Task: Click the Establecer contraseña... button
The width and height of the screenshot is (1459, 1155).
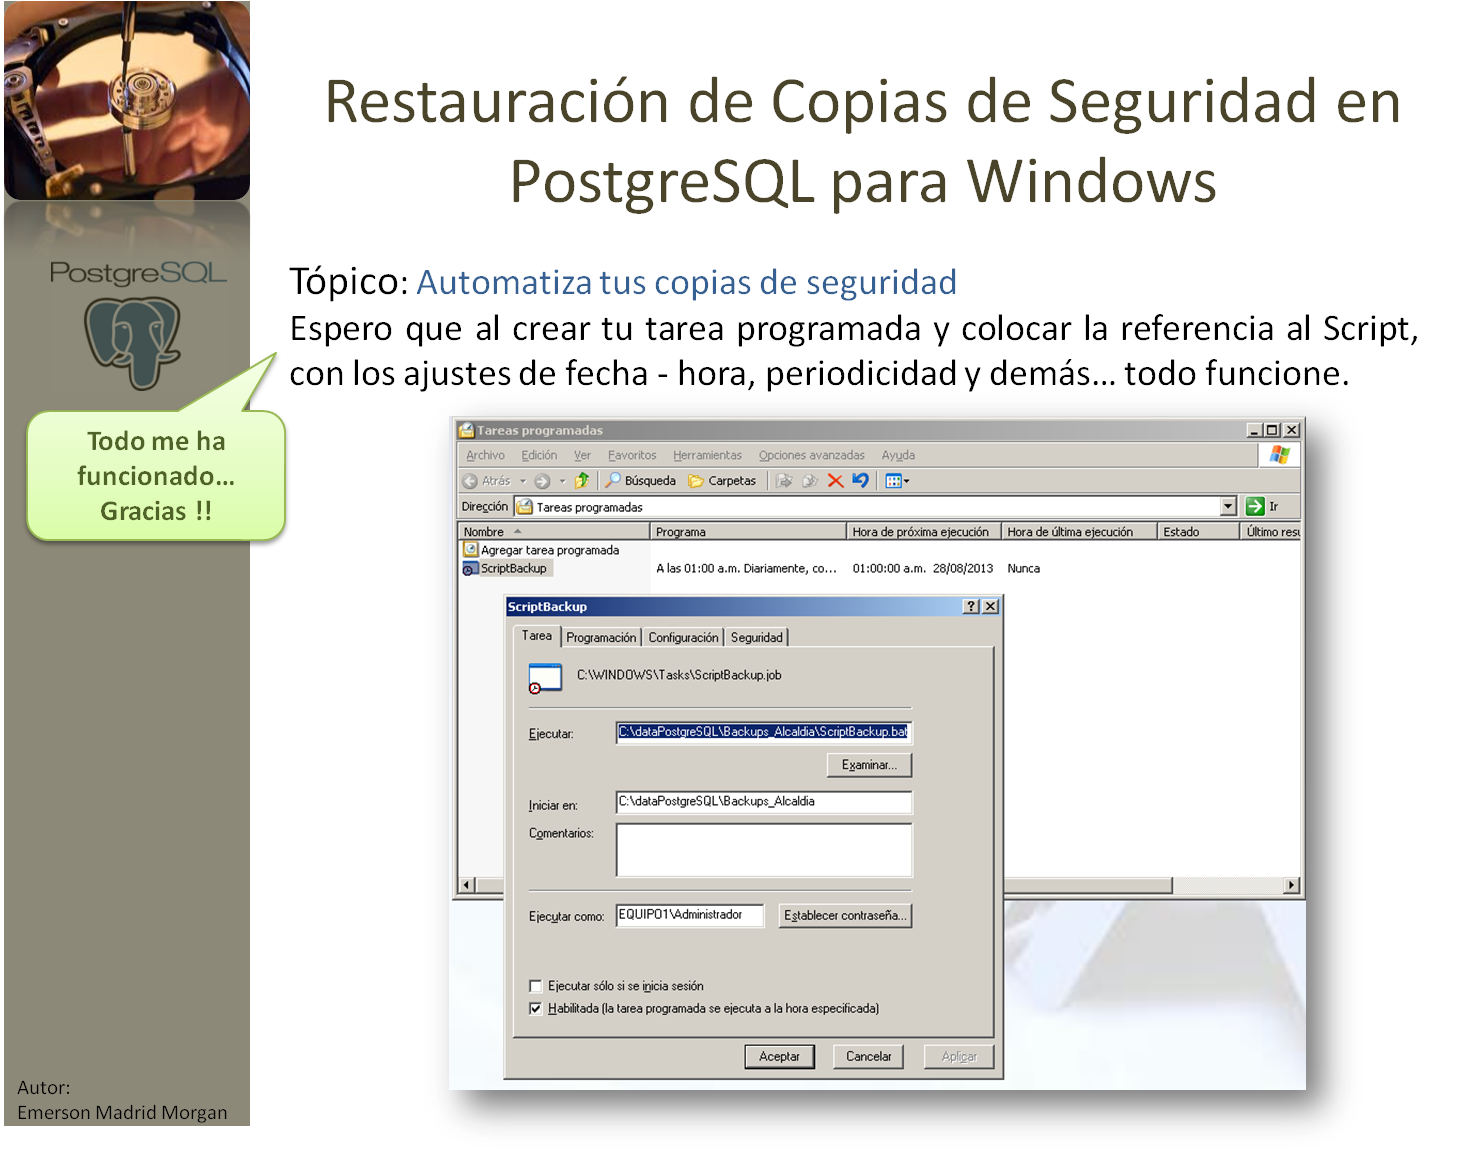Action: click(x=845, y=915)
